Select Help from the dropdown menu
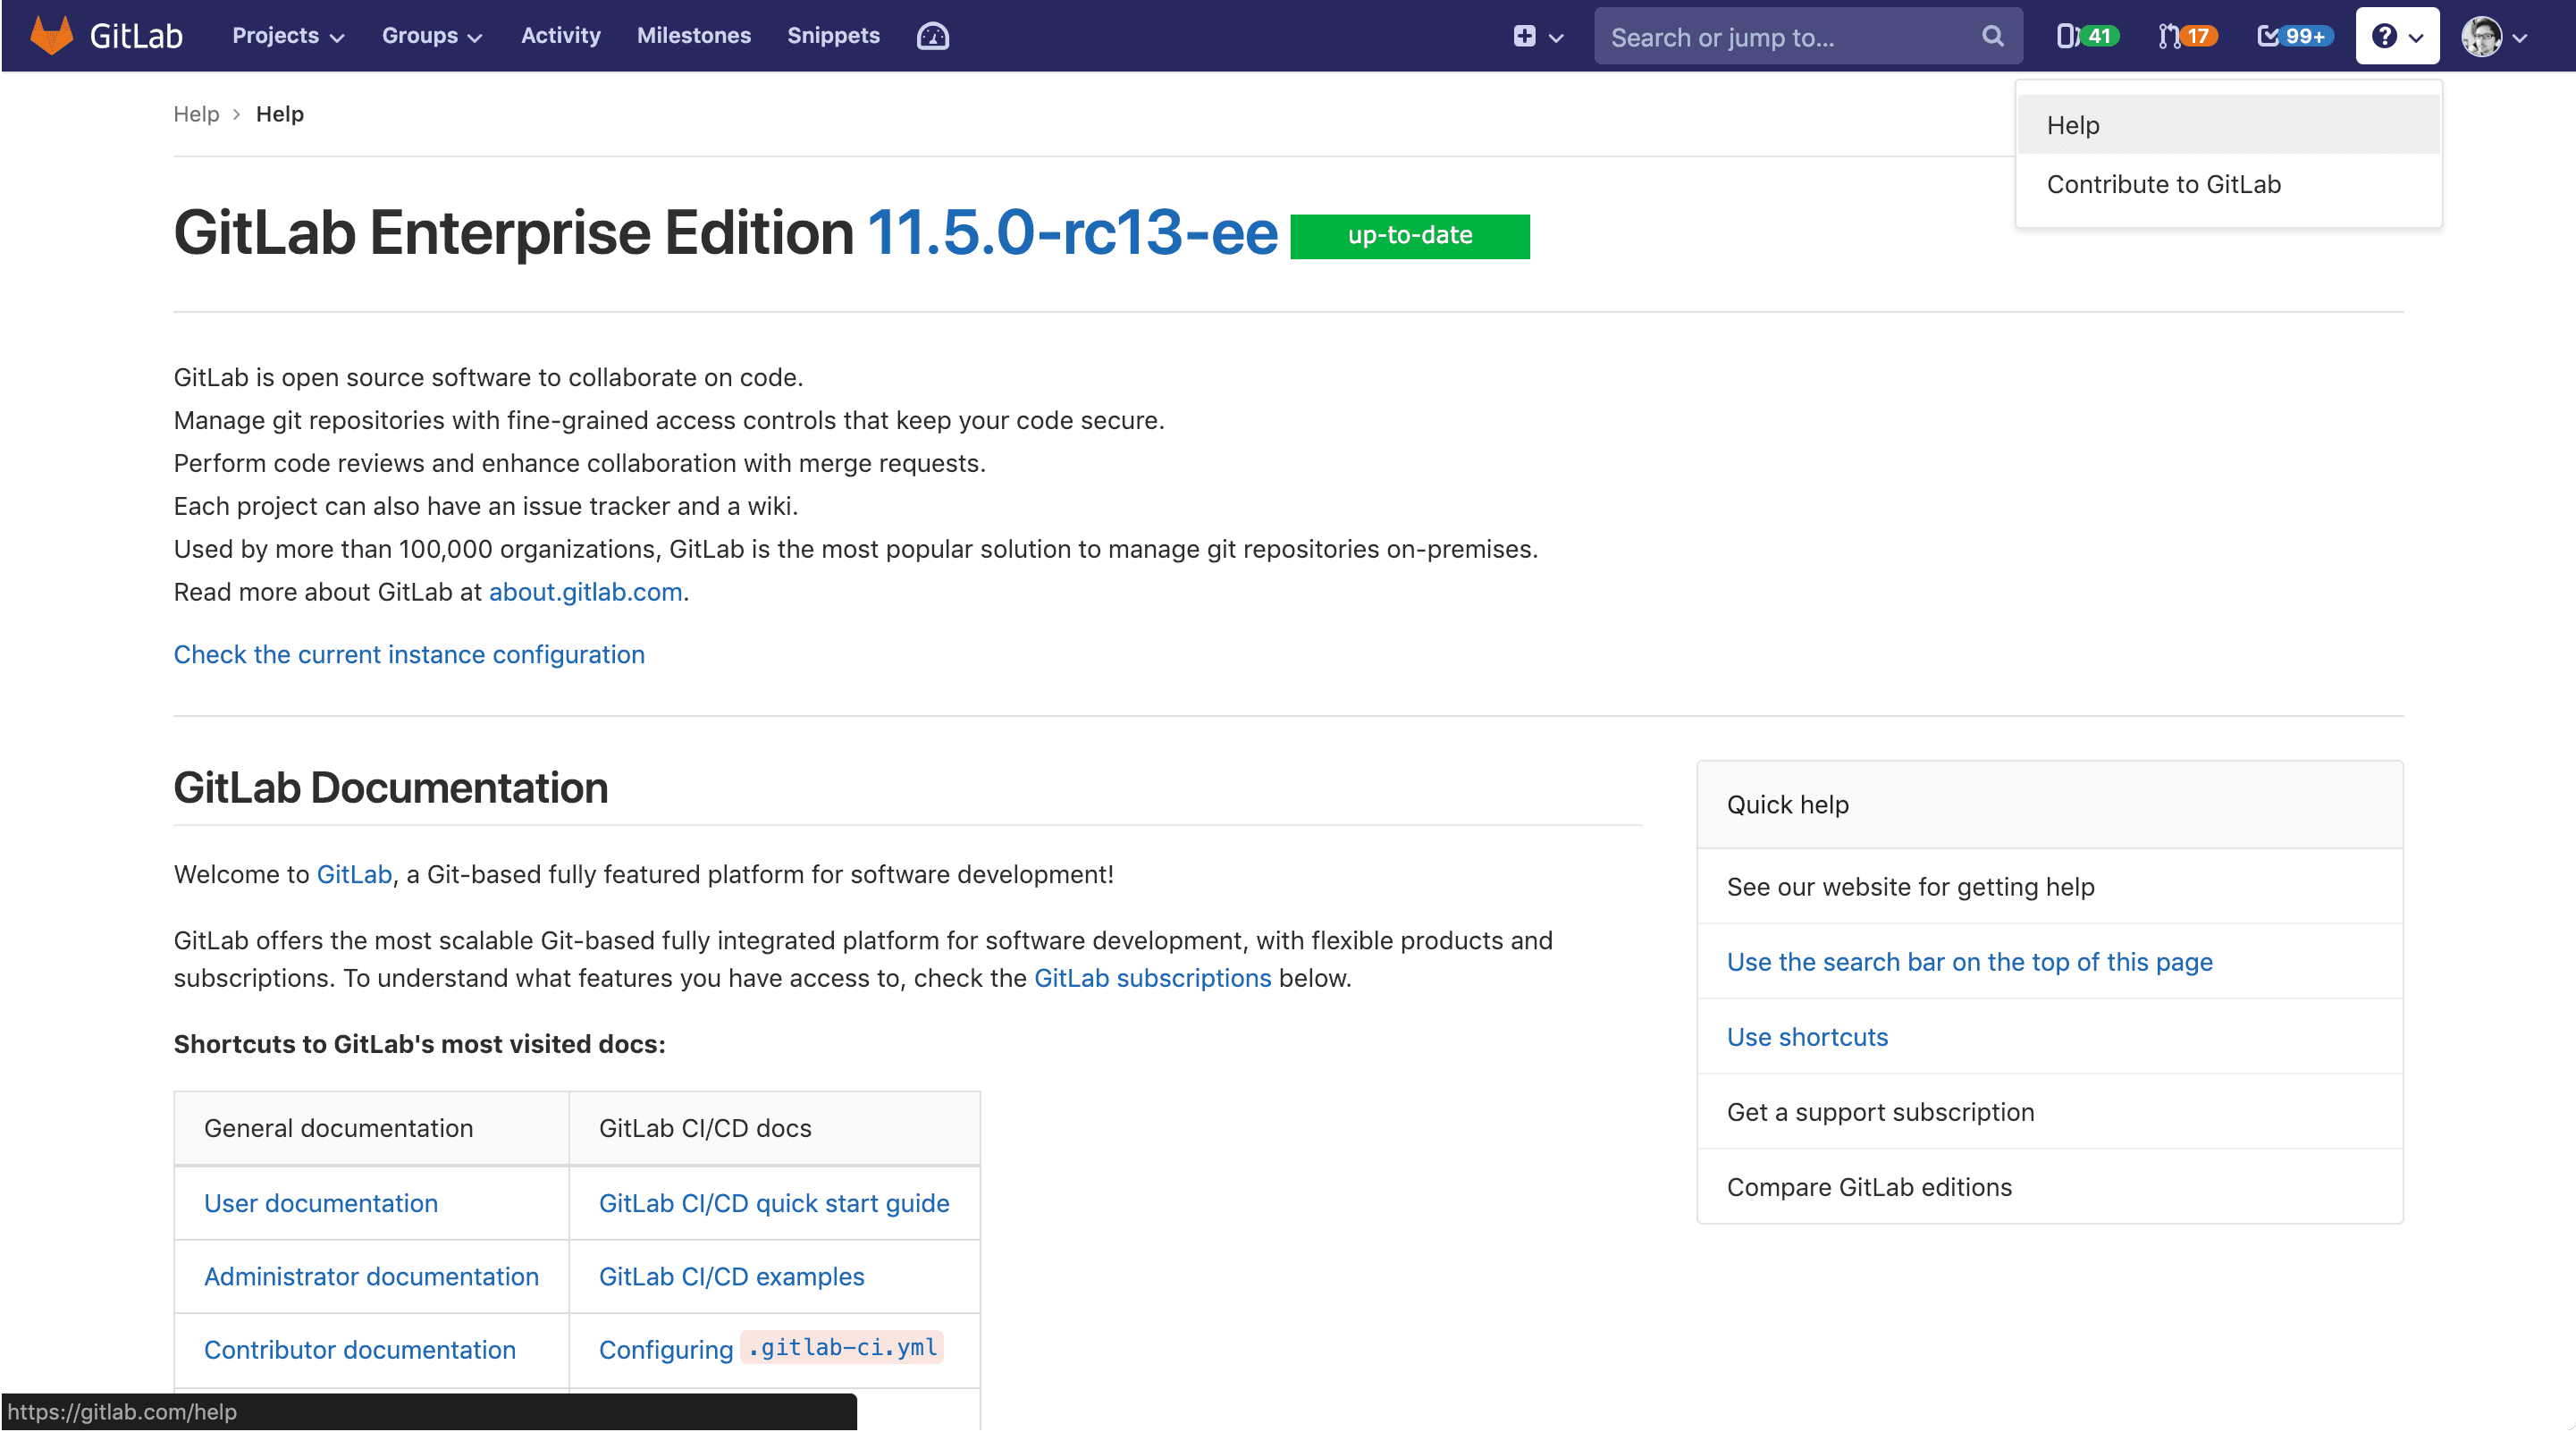 click(2073, 125)
